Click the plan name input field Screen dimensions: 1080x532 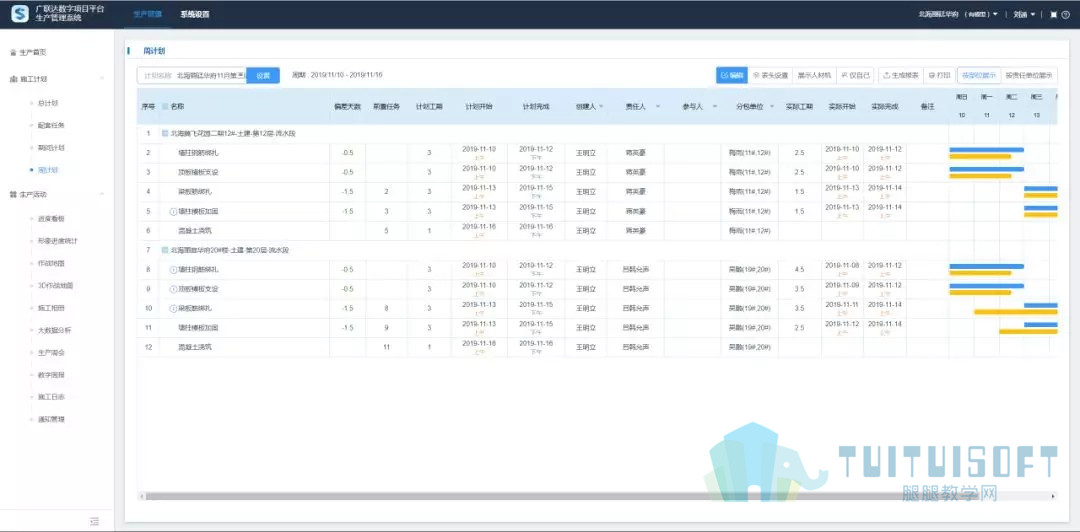[x=191, y=76]
